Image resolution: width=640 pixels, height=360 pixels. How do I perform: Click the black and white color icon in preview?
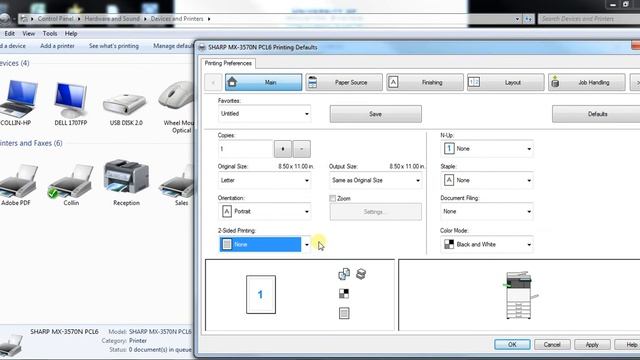pyautogui.click(x=344, y=293)
